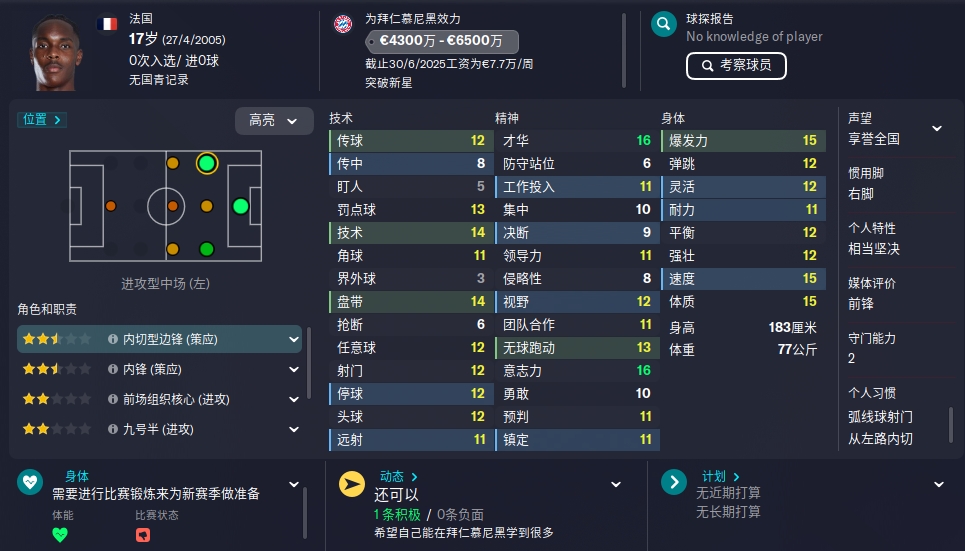Select the green attacking midfielder right position dot
The height and width of the screenshot is (551, 965).
pos(207,249)
